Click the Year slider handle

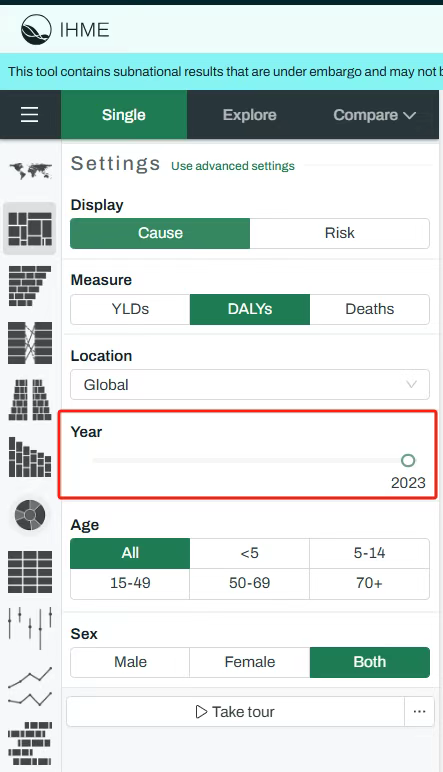coord(408,460)
